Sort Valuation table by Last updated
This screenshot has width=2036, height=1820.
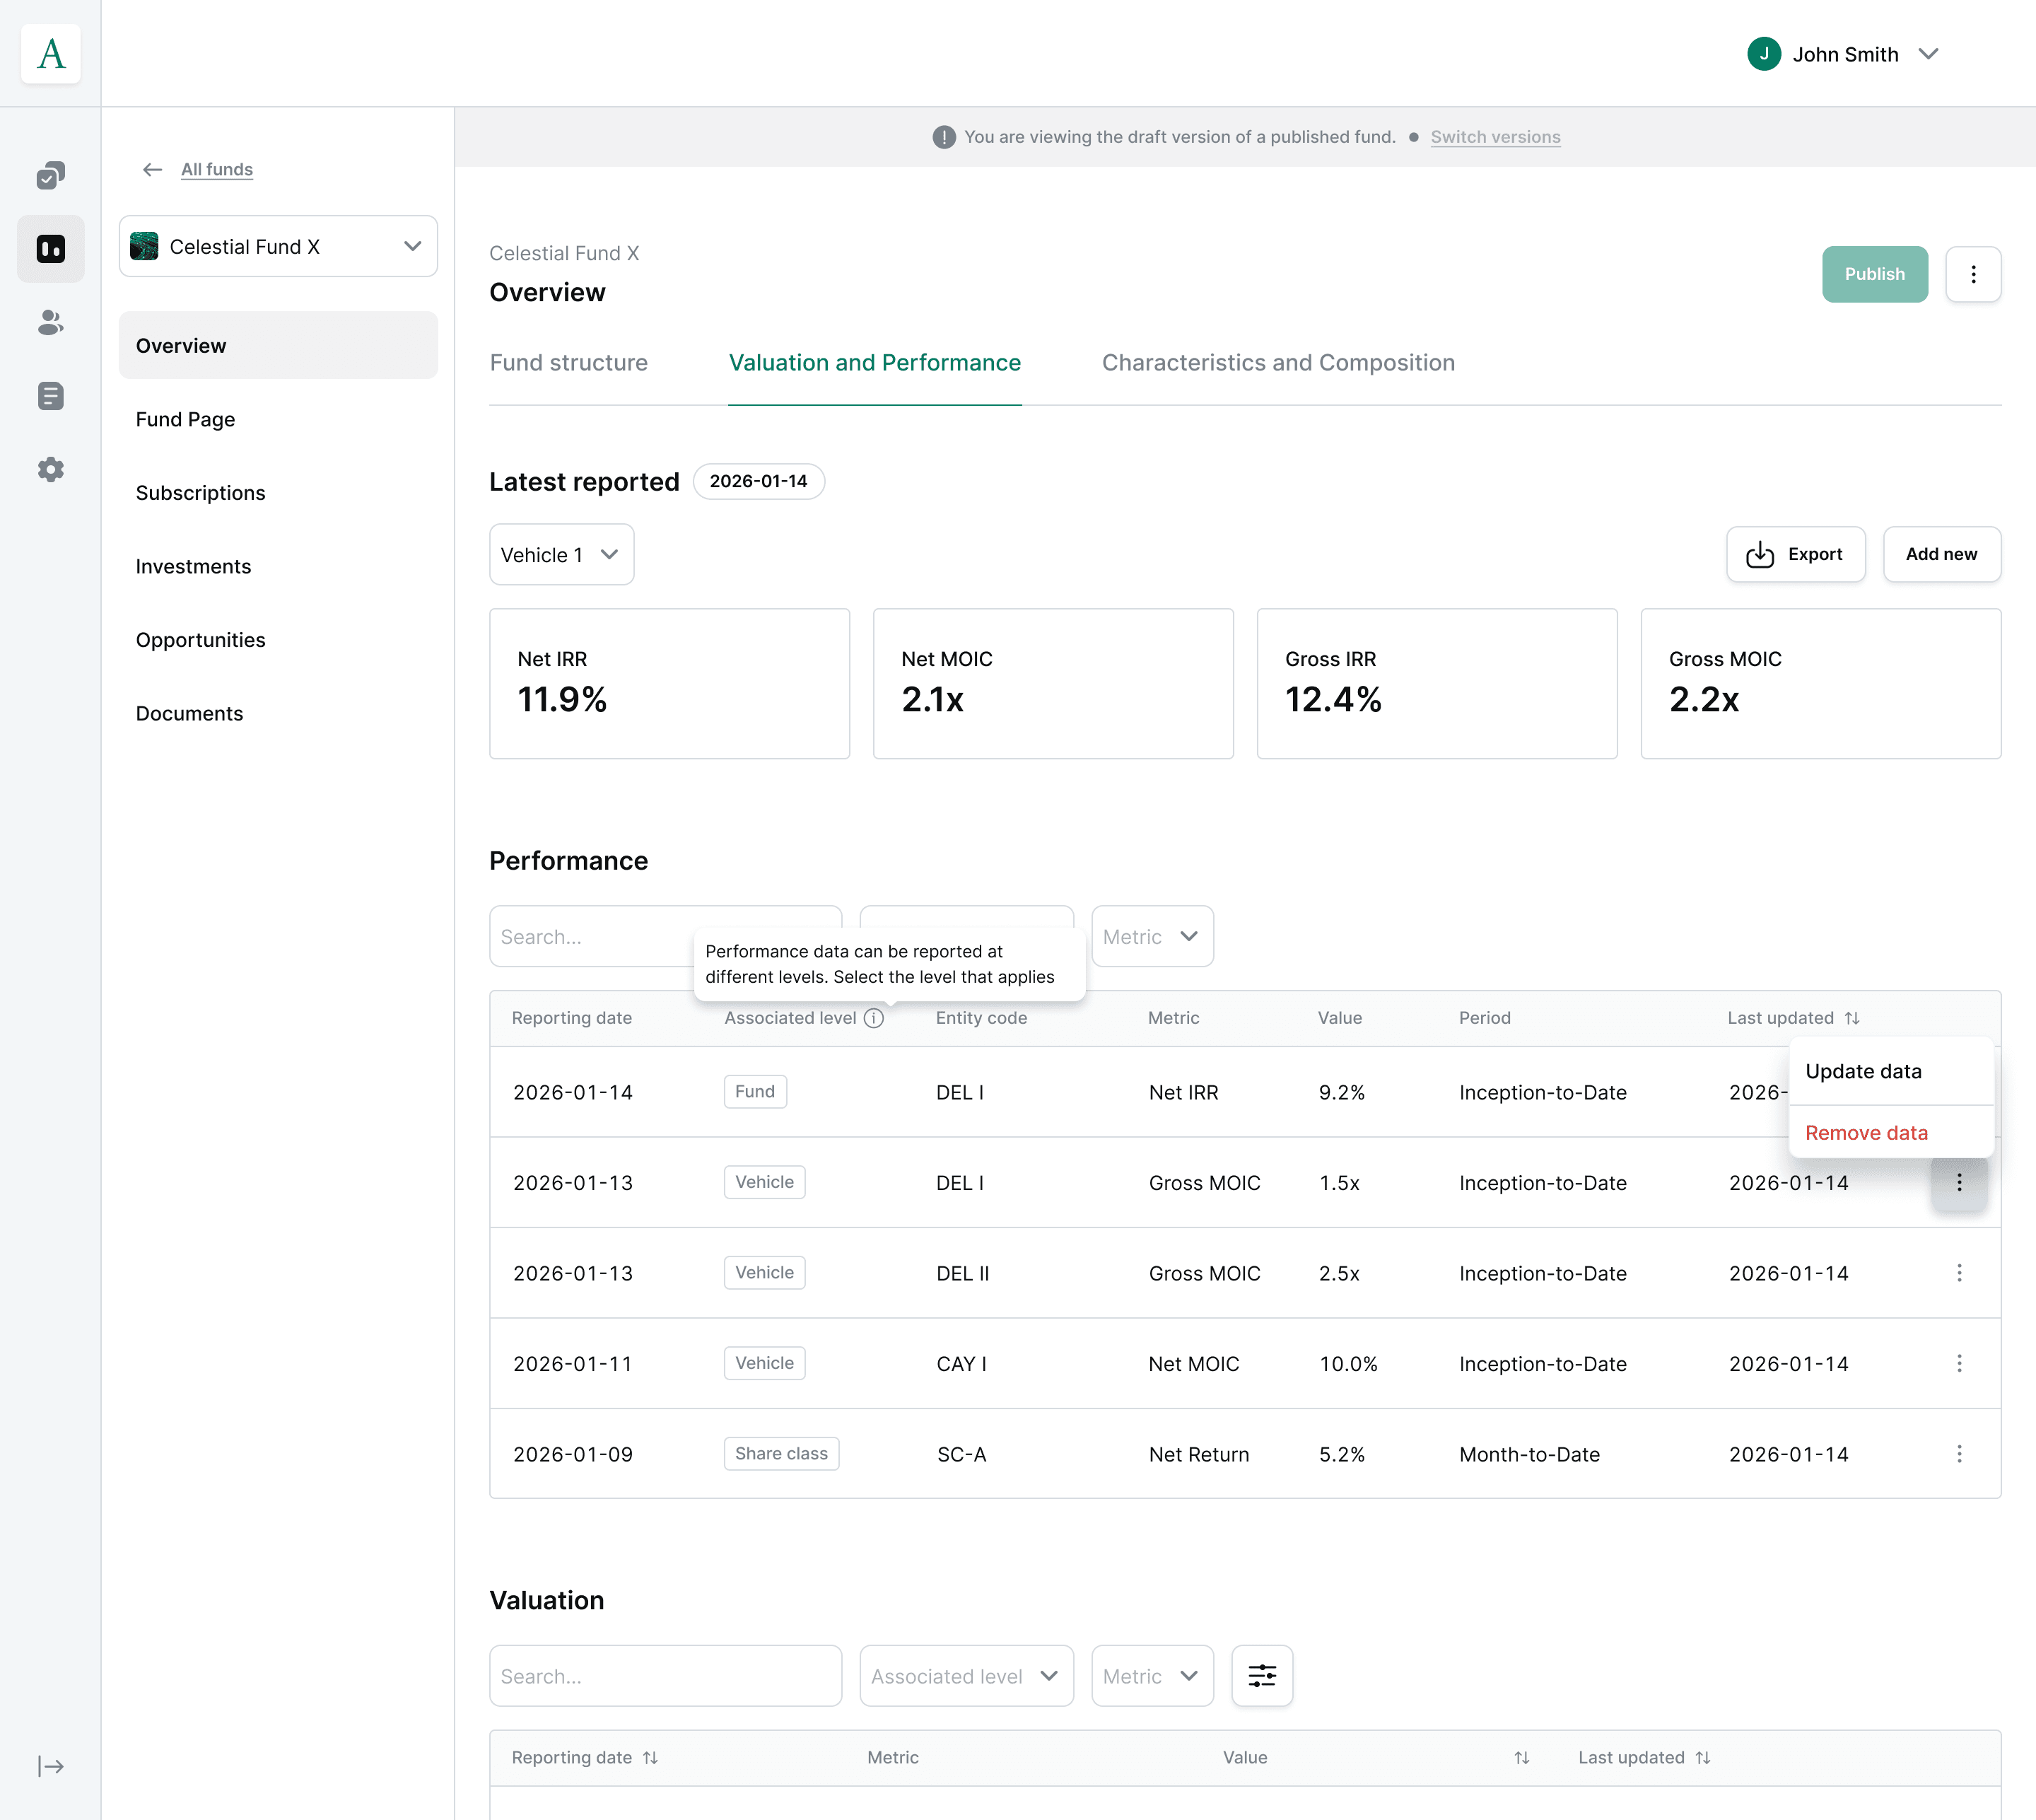click(x=1703, y=1758)
